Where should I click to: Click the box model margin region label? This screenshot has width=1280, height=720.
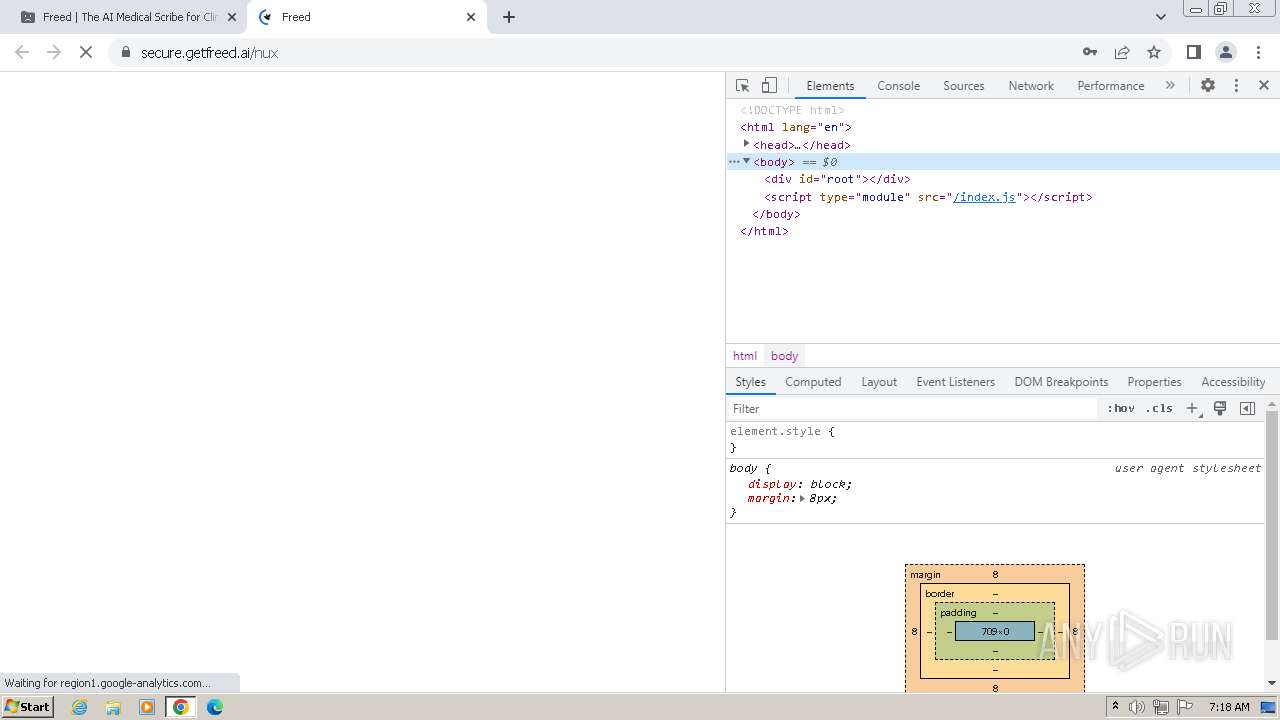click(x=925, y=575)
